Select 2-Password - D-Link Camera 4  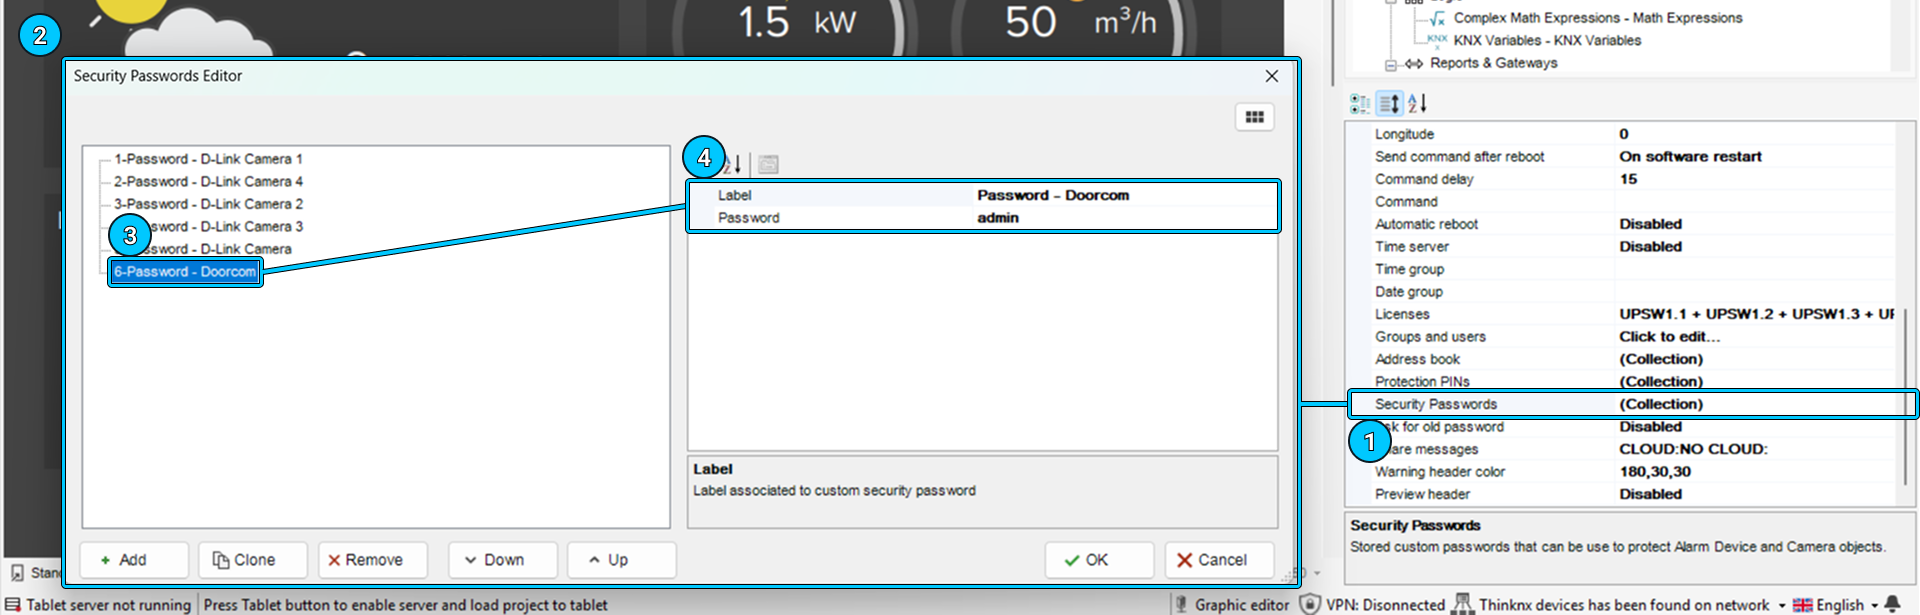point(208,181)
